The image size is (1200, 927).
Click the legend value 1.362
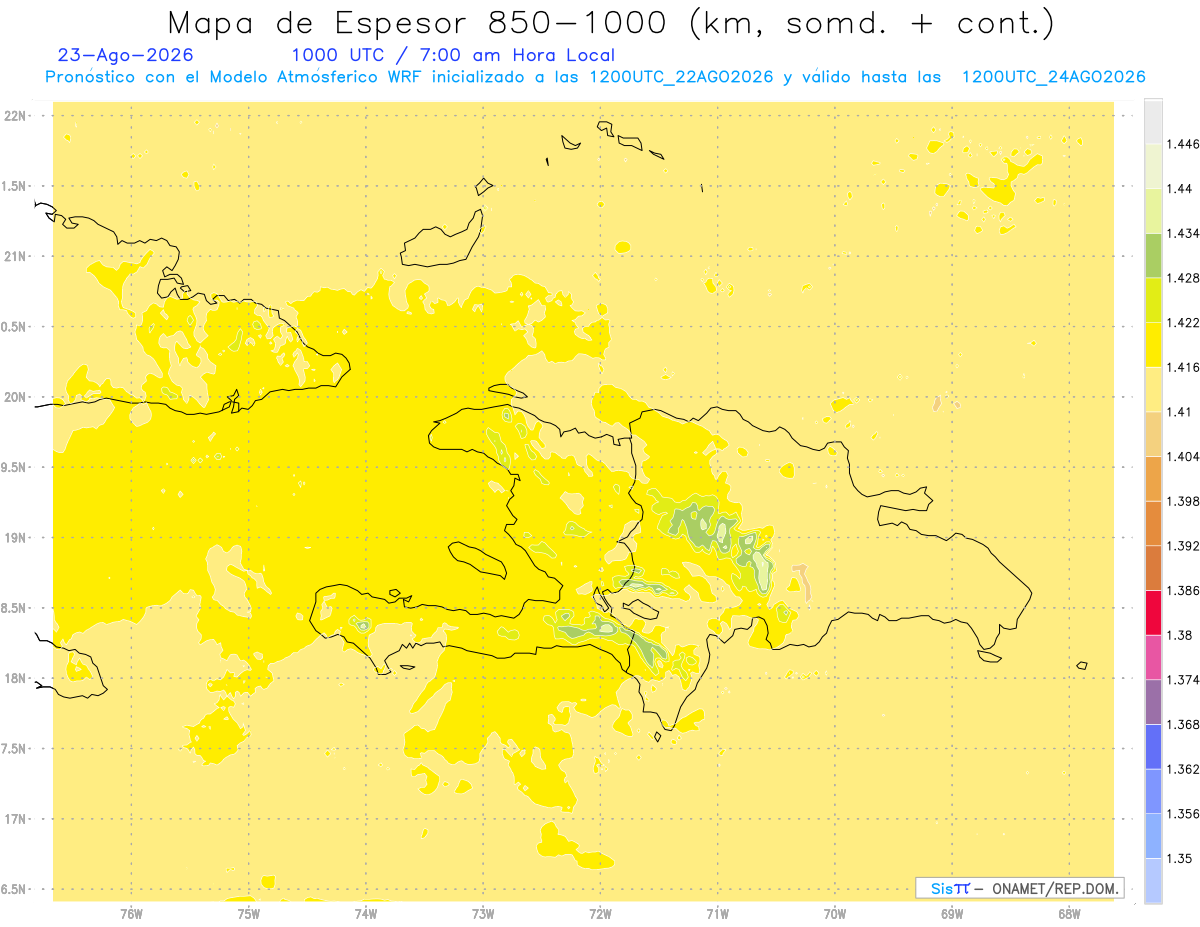pyautogui.click(x=1183, y=769)
